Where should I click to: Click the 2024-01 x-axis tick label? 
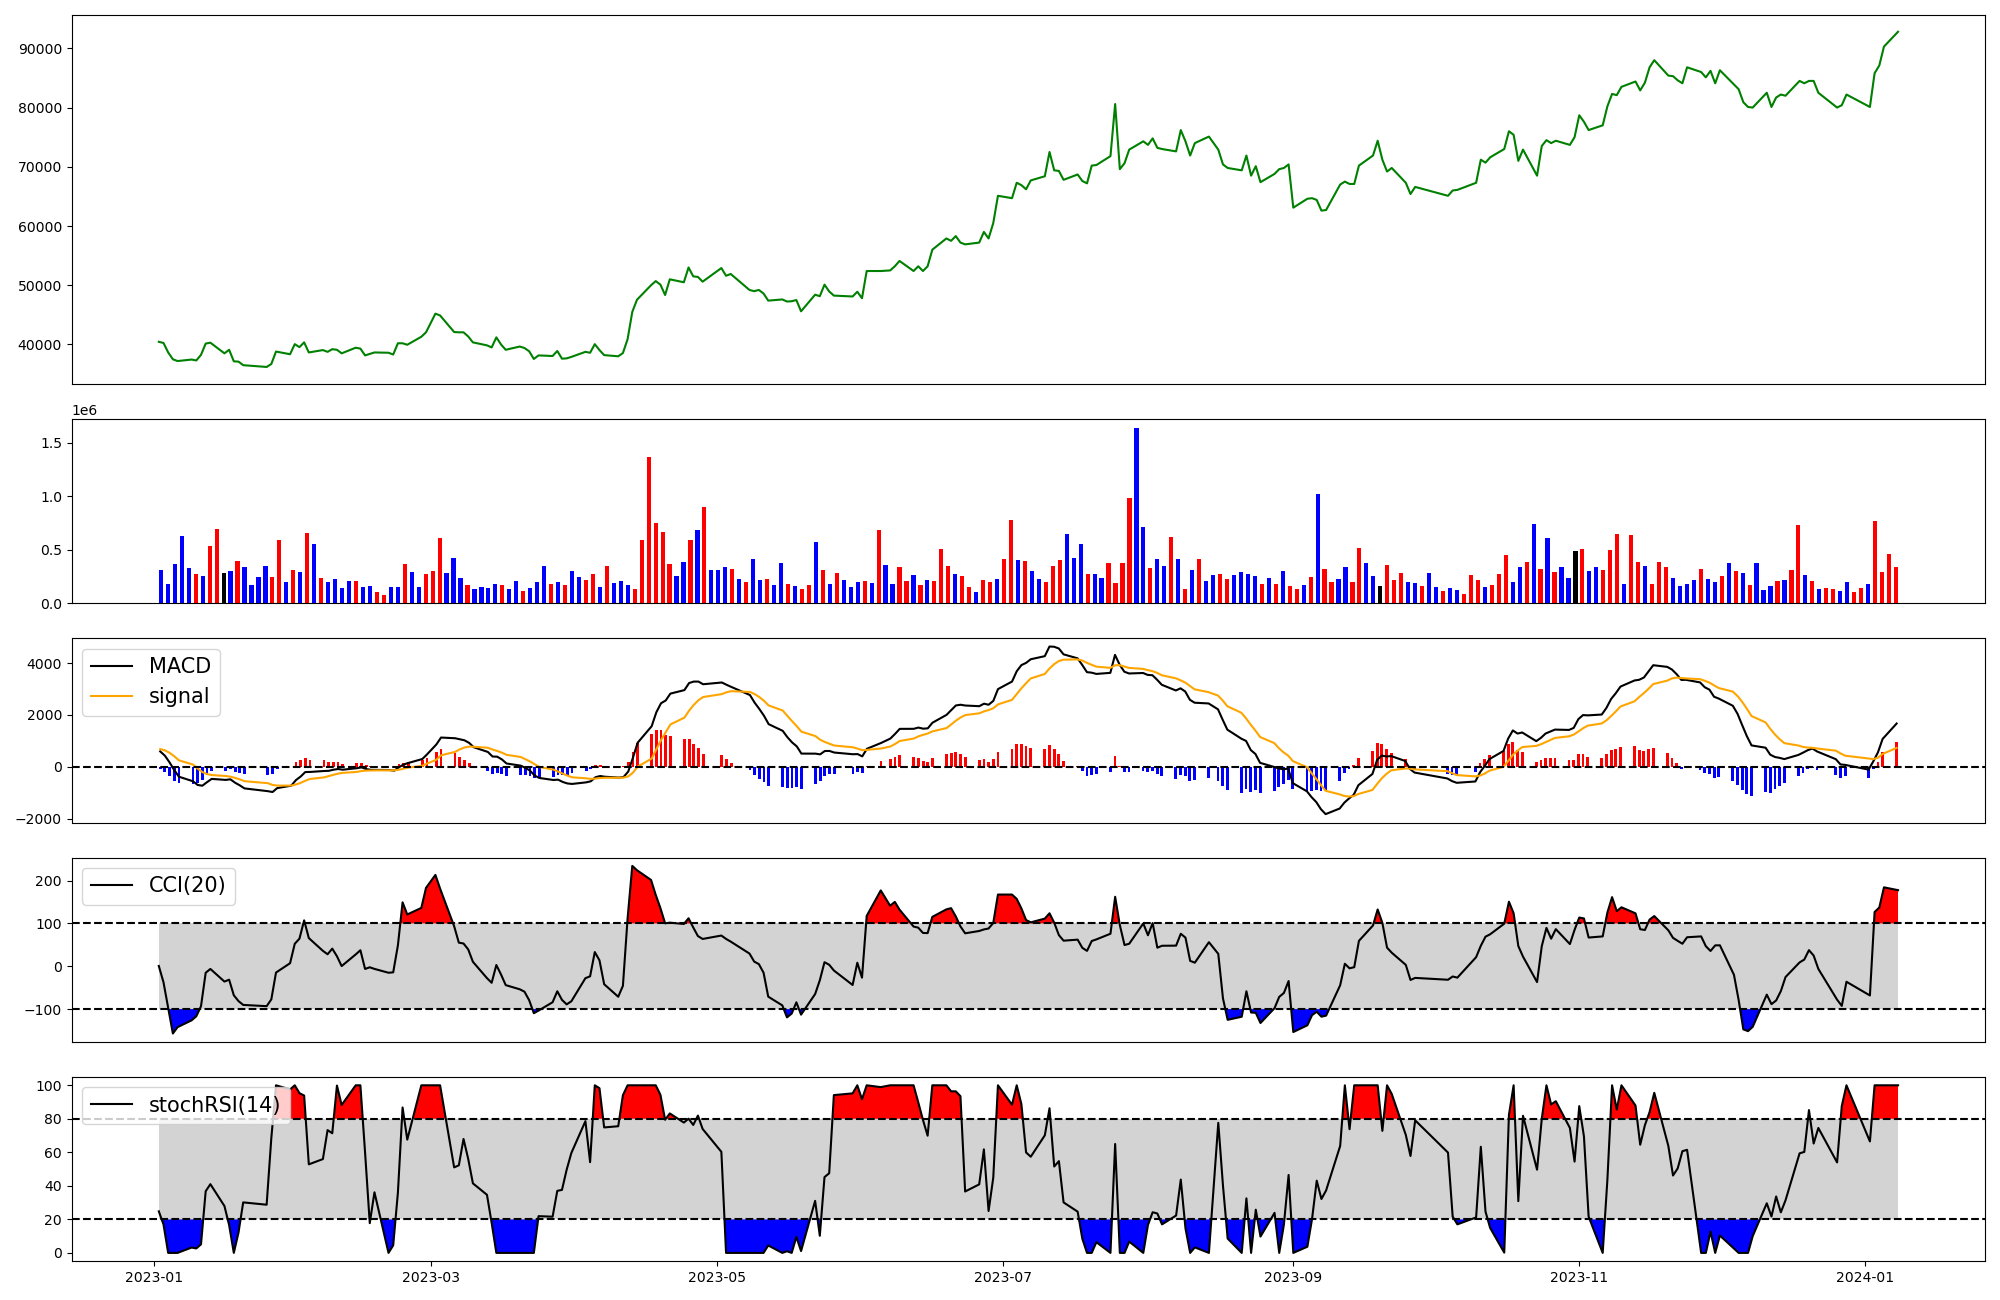pos(1865,1276)
